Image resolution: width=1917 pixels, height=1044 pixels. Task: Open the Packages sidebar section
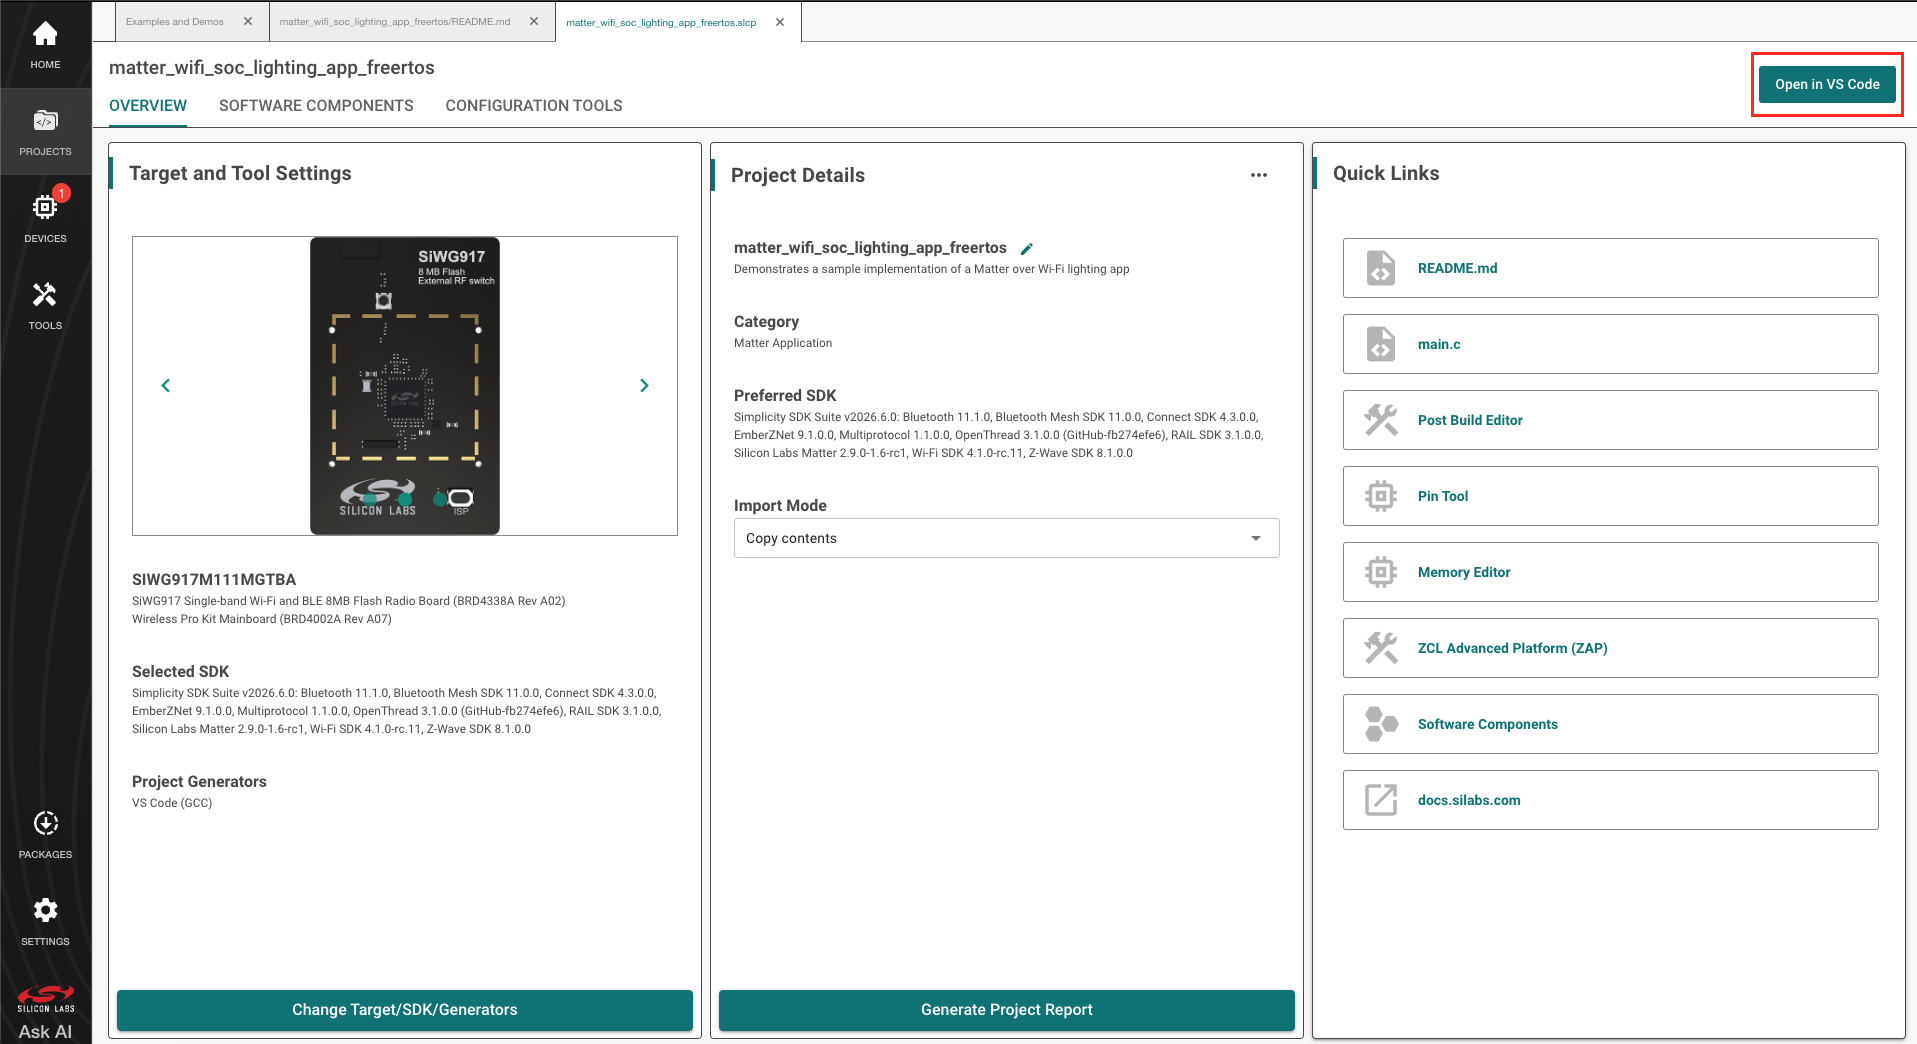point(45,835)
